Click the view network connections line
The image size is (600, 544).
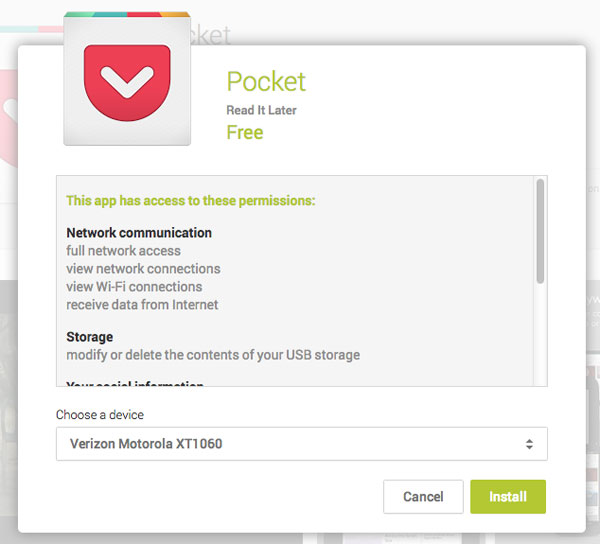[143, 269]
